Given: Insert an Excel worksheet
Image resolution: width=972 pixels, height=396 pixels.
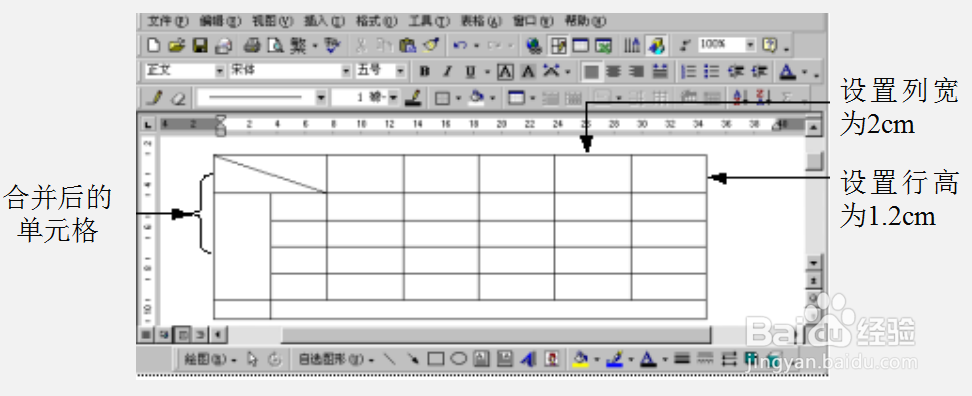Looking at the screenshot, I should coord(603,45).
